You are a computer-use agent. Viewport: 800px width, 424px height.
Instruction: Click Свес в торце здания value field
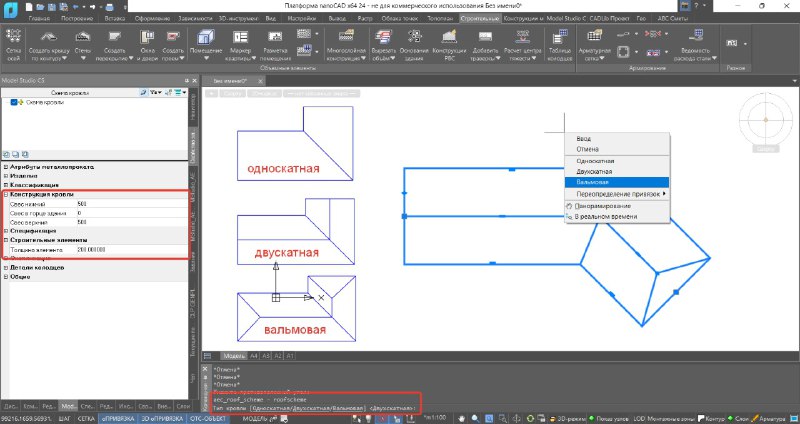132,213
